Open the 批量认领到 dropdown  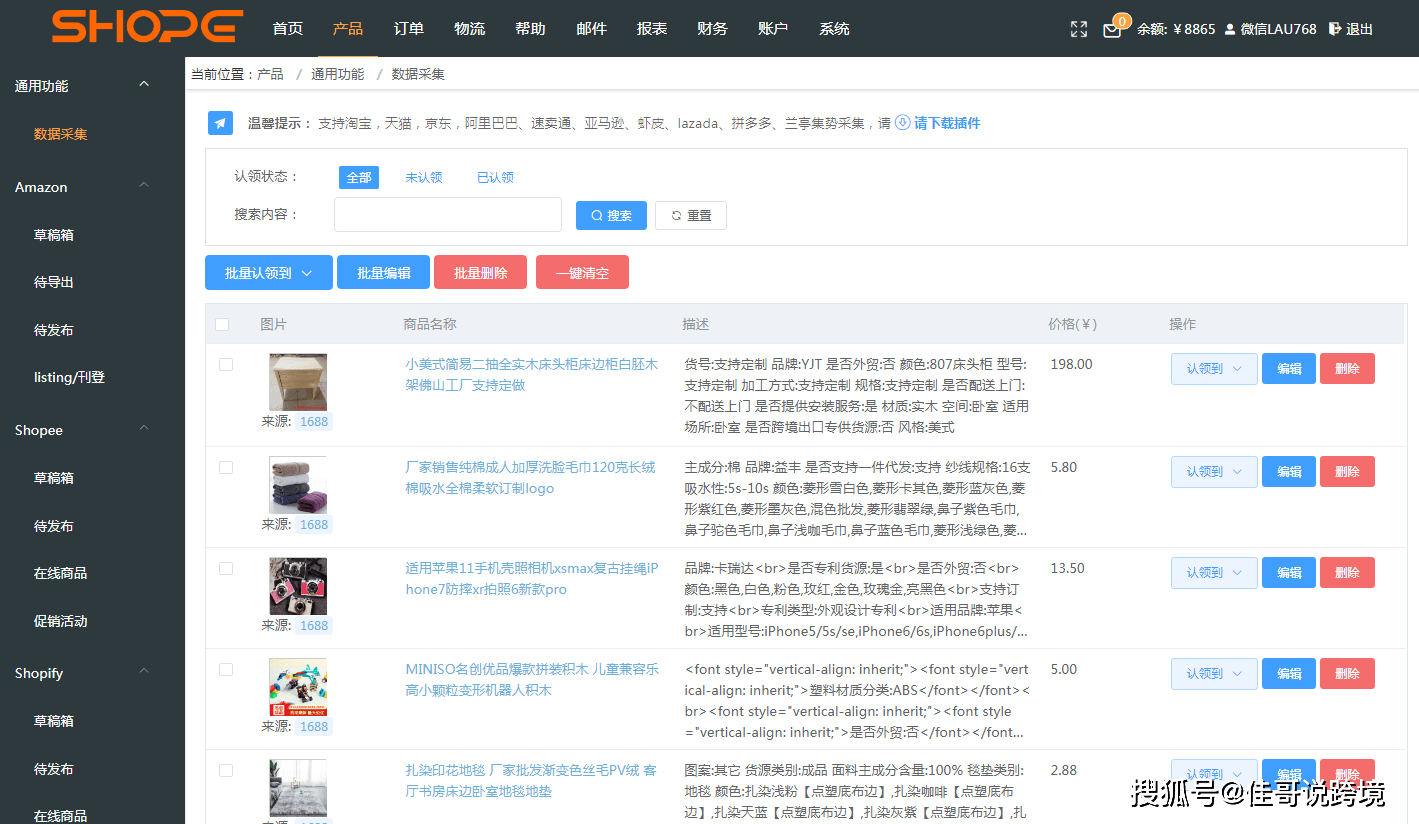pyautogui.click(x=268, y=271)
